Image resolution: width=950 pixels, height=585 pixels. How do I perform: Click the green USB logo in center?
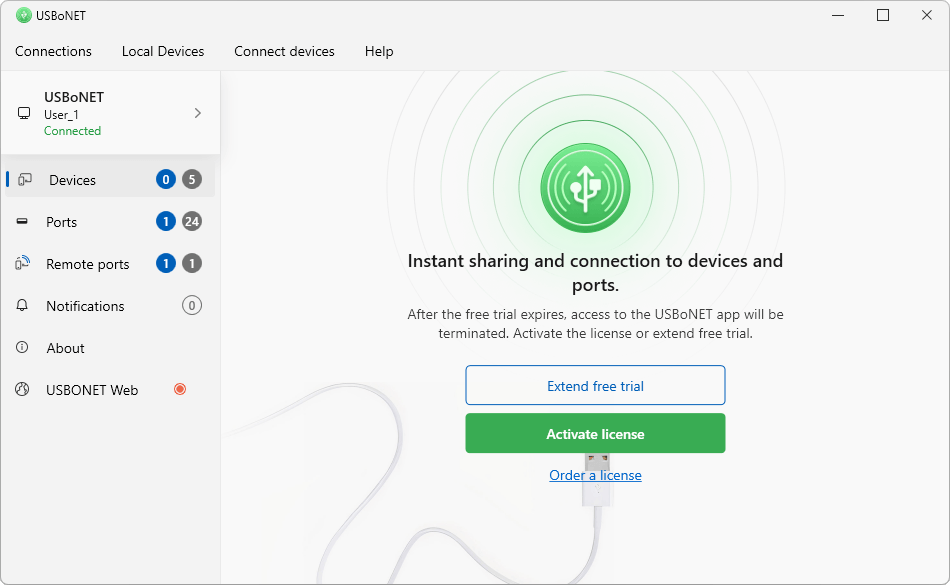click(585, 187)
